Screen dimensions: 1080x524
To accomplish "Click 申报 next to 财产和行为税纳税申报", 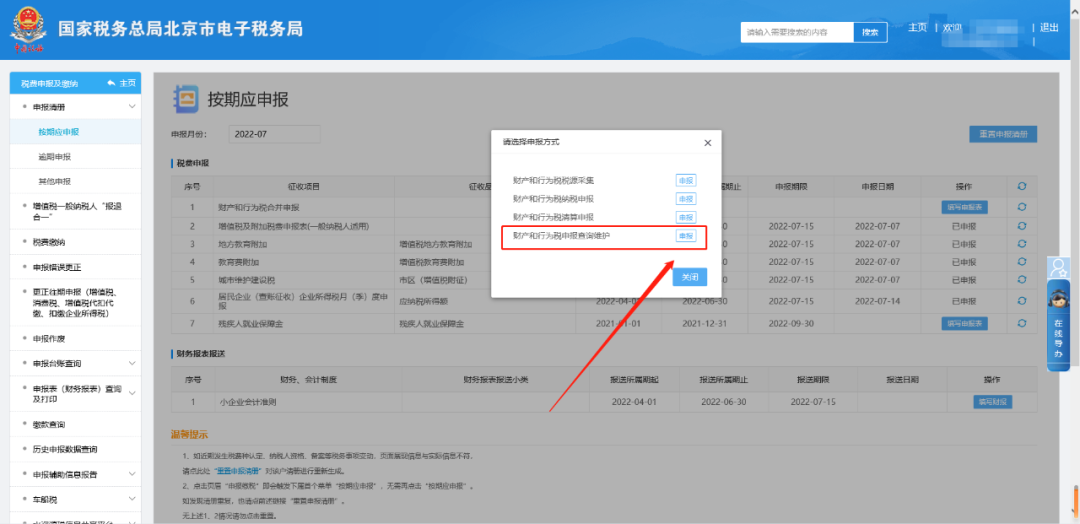I will 685,199.
